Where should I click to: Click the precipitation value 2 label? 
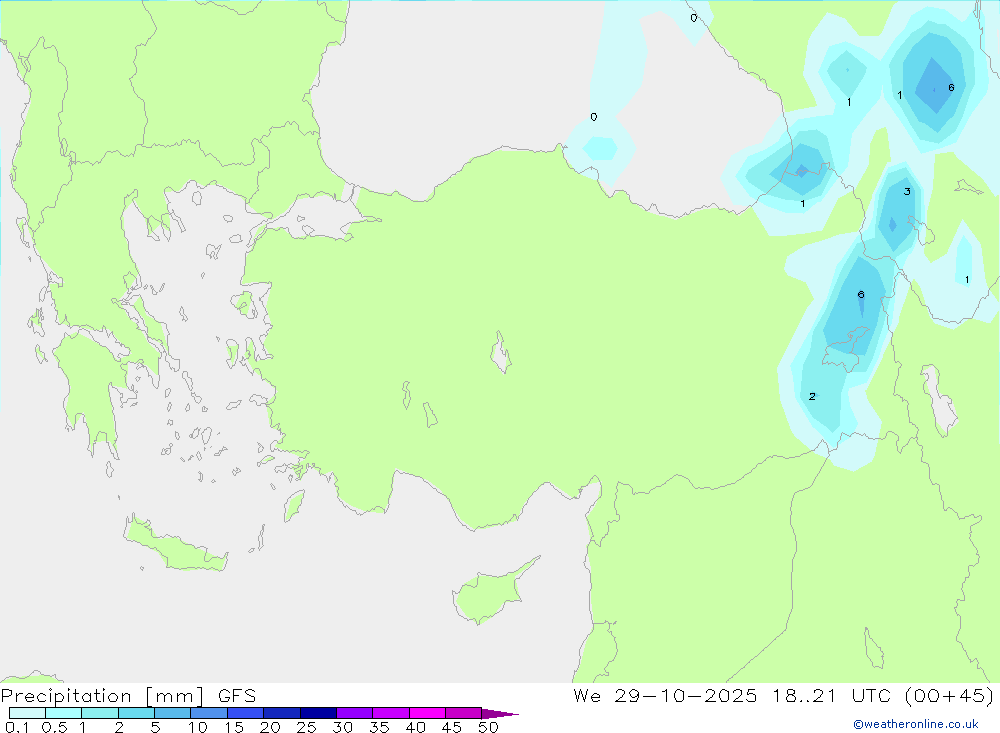pyautogui.click(x=812, y=396)
